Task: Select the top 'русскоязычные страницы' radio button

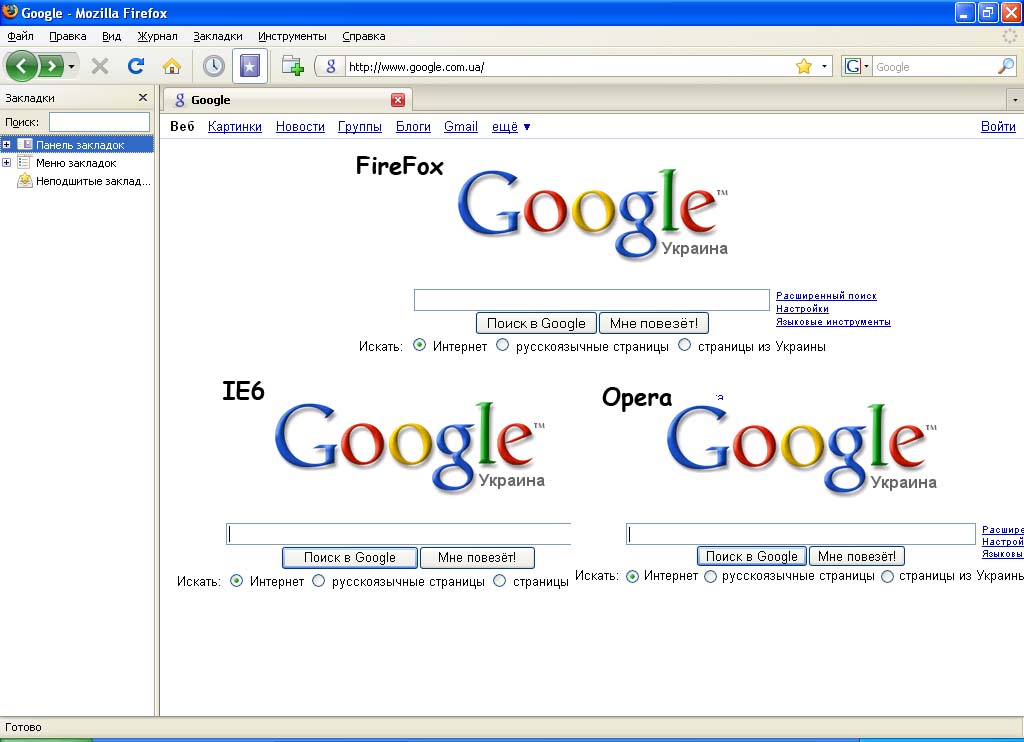Action: [503, 345]
